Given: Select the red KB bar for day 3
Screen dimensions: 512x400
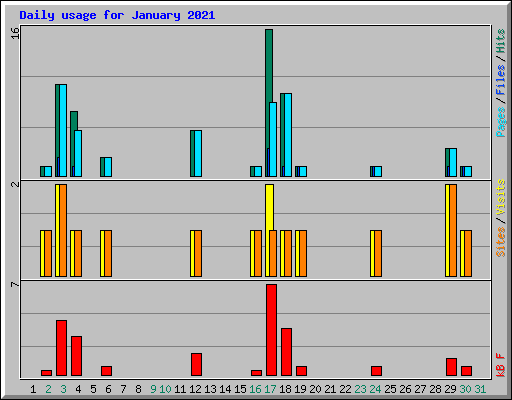Looking at the screenshot, I should tap(61, 348).
